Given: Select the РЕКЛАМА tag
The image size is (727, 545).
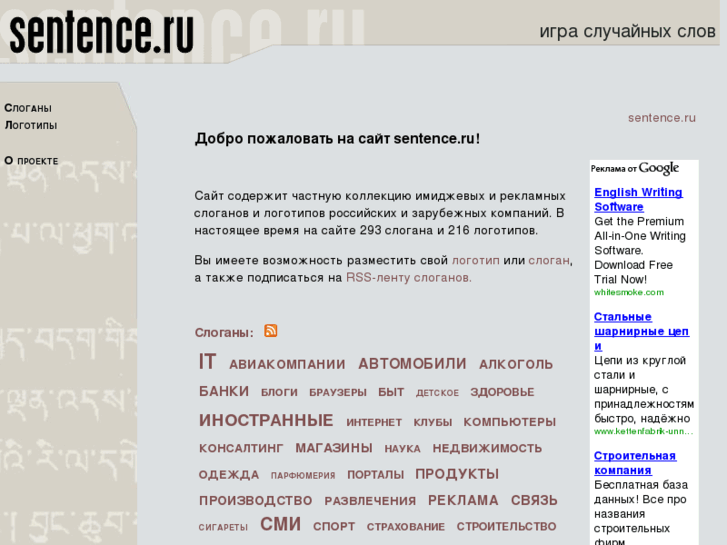Looking at the screenshot, I should (x=463, y=500).
